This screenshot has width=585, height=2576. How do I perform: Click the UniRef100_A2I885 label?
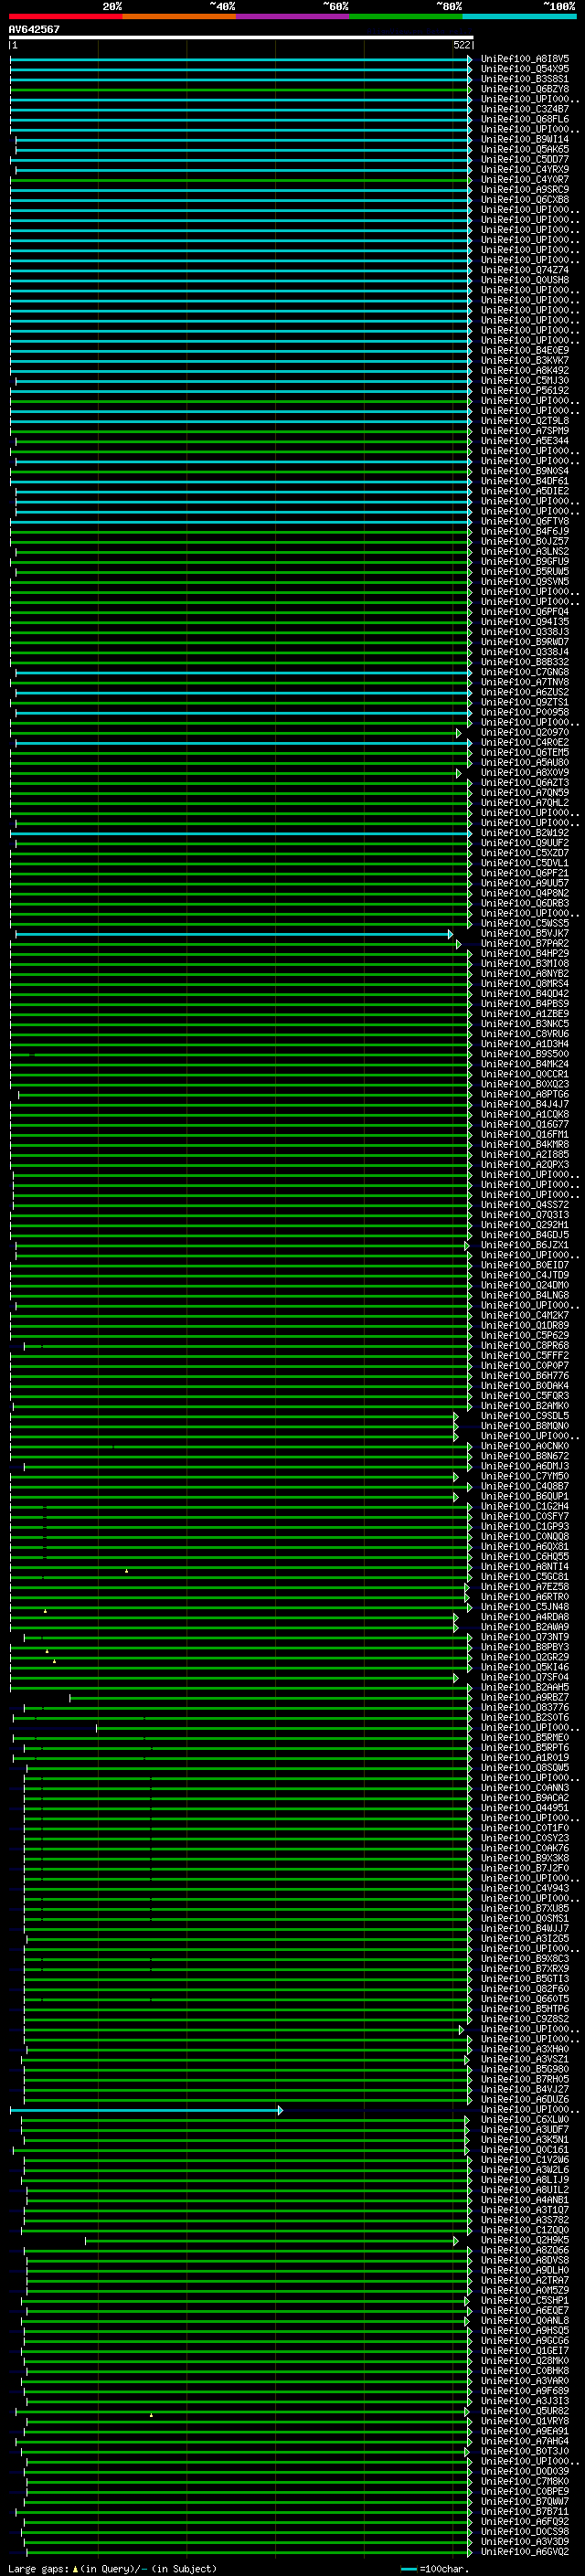(525, 1155)
